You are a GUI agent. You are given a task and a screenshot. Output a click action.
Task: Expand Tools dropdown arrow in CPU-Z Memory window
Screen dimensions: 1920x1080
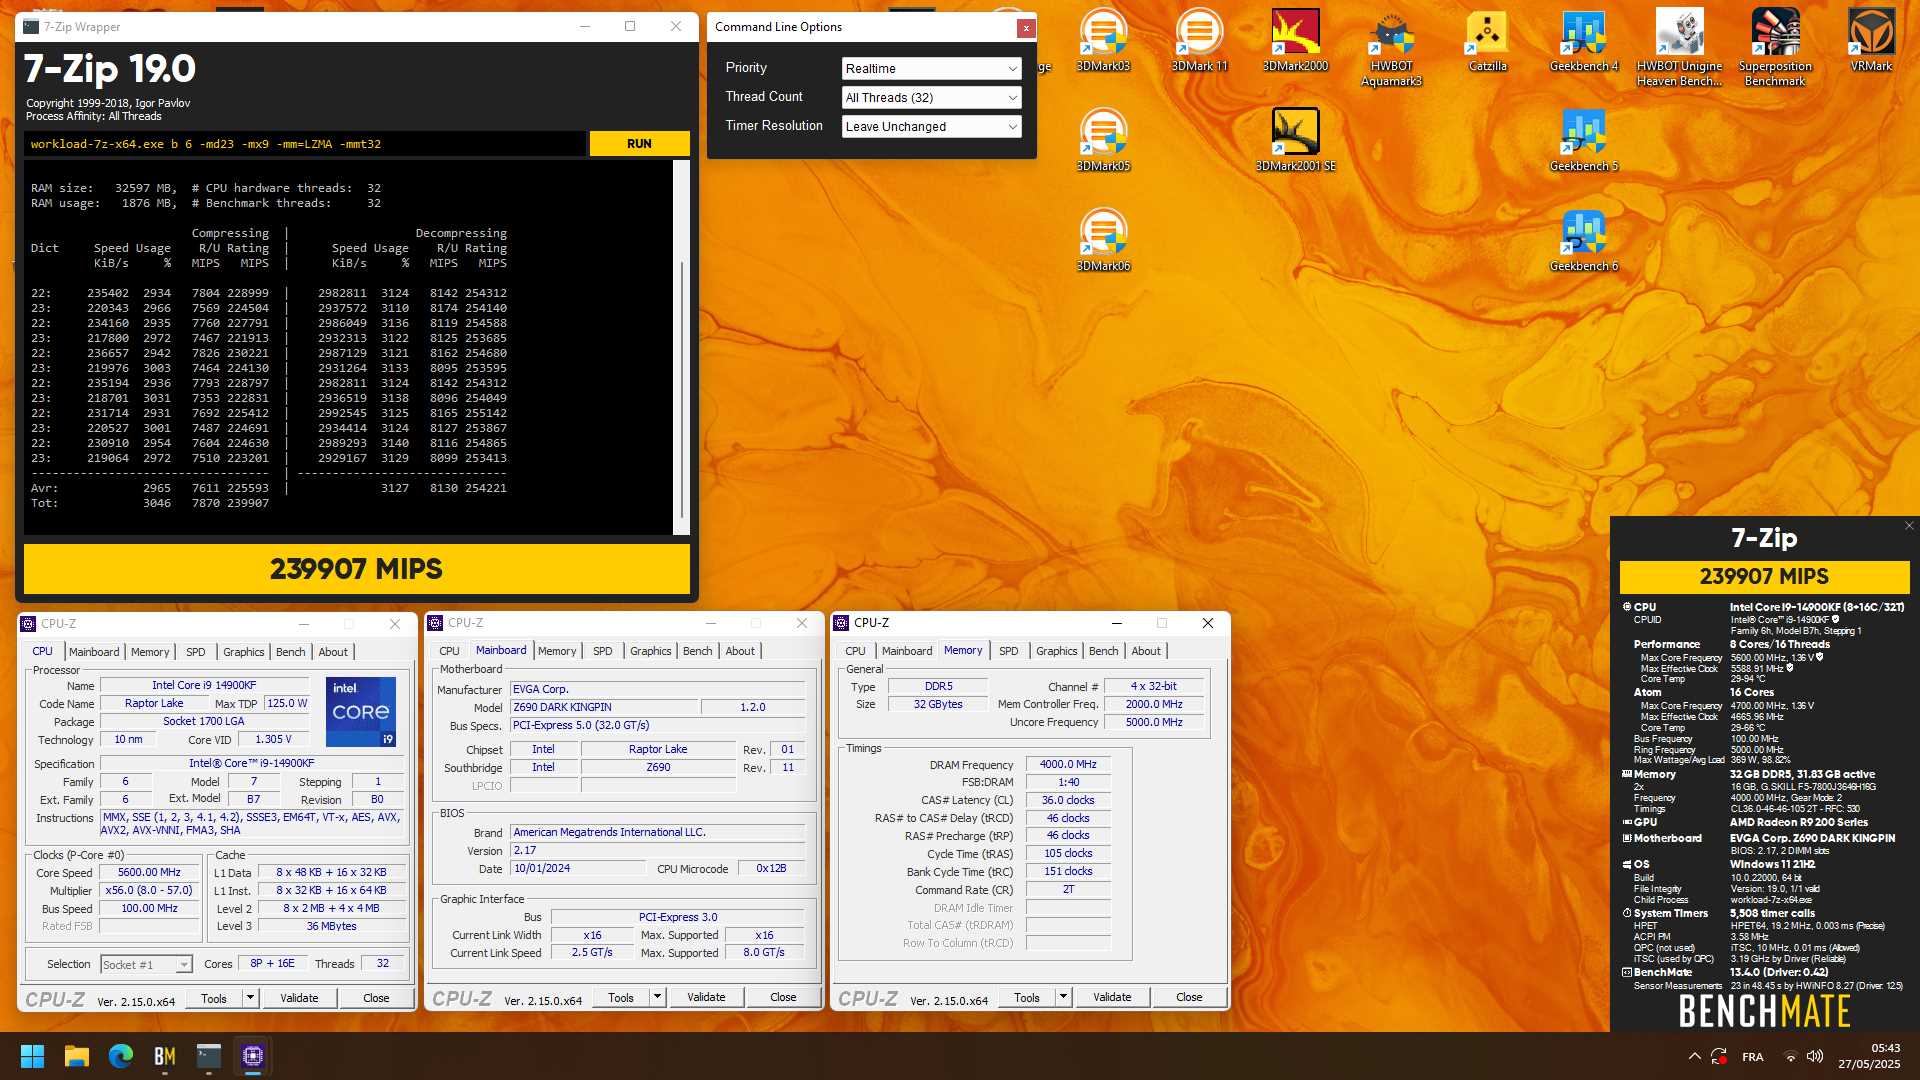[1063, 997]
